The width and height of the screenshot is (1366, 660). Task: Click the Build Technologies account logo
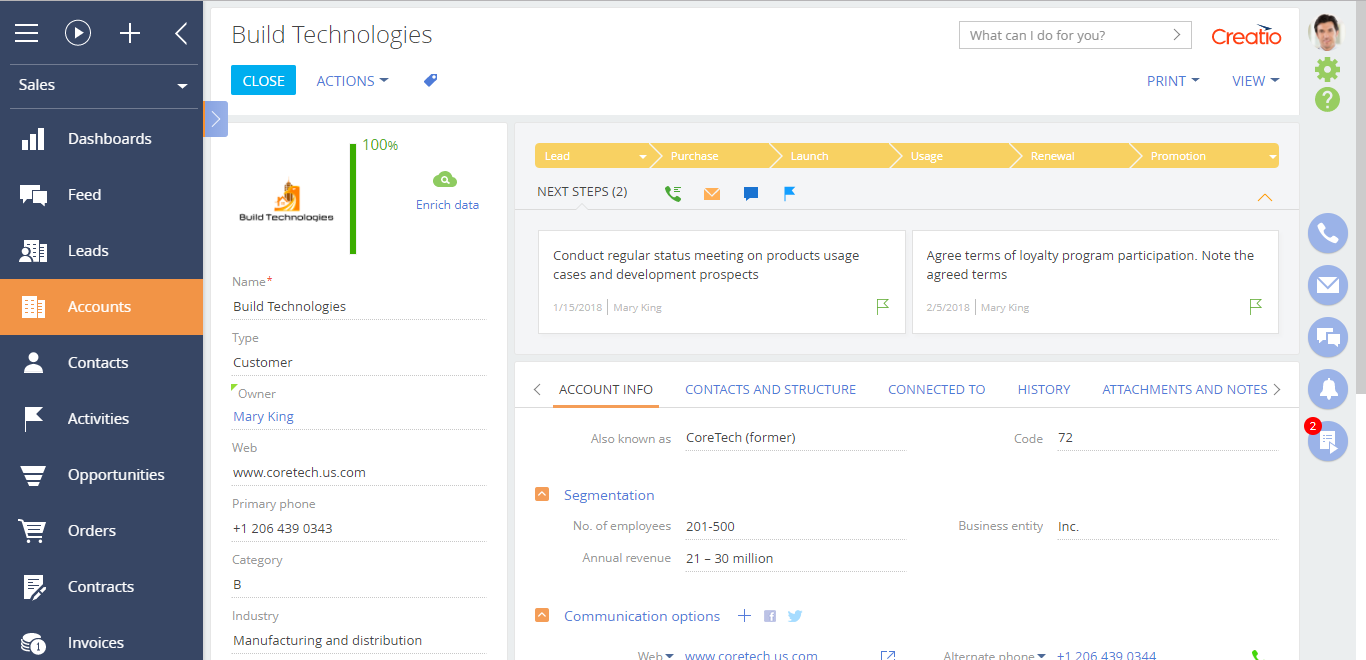286,200
